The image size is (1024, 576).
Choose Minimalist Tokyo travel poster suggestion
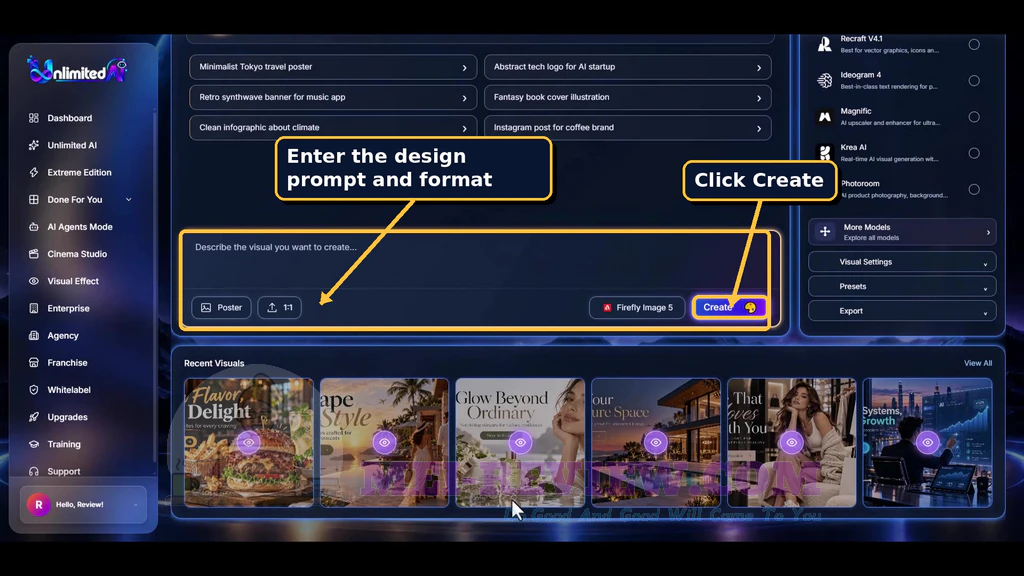333,67
